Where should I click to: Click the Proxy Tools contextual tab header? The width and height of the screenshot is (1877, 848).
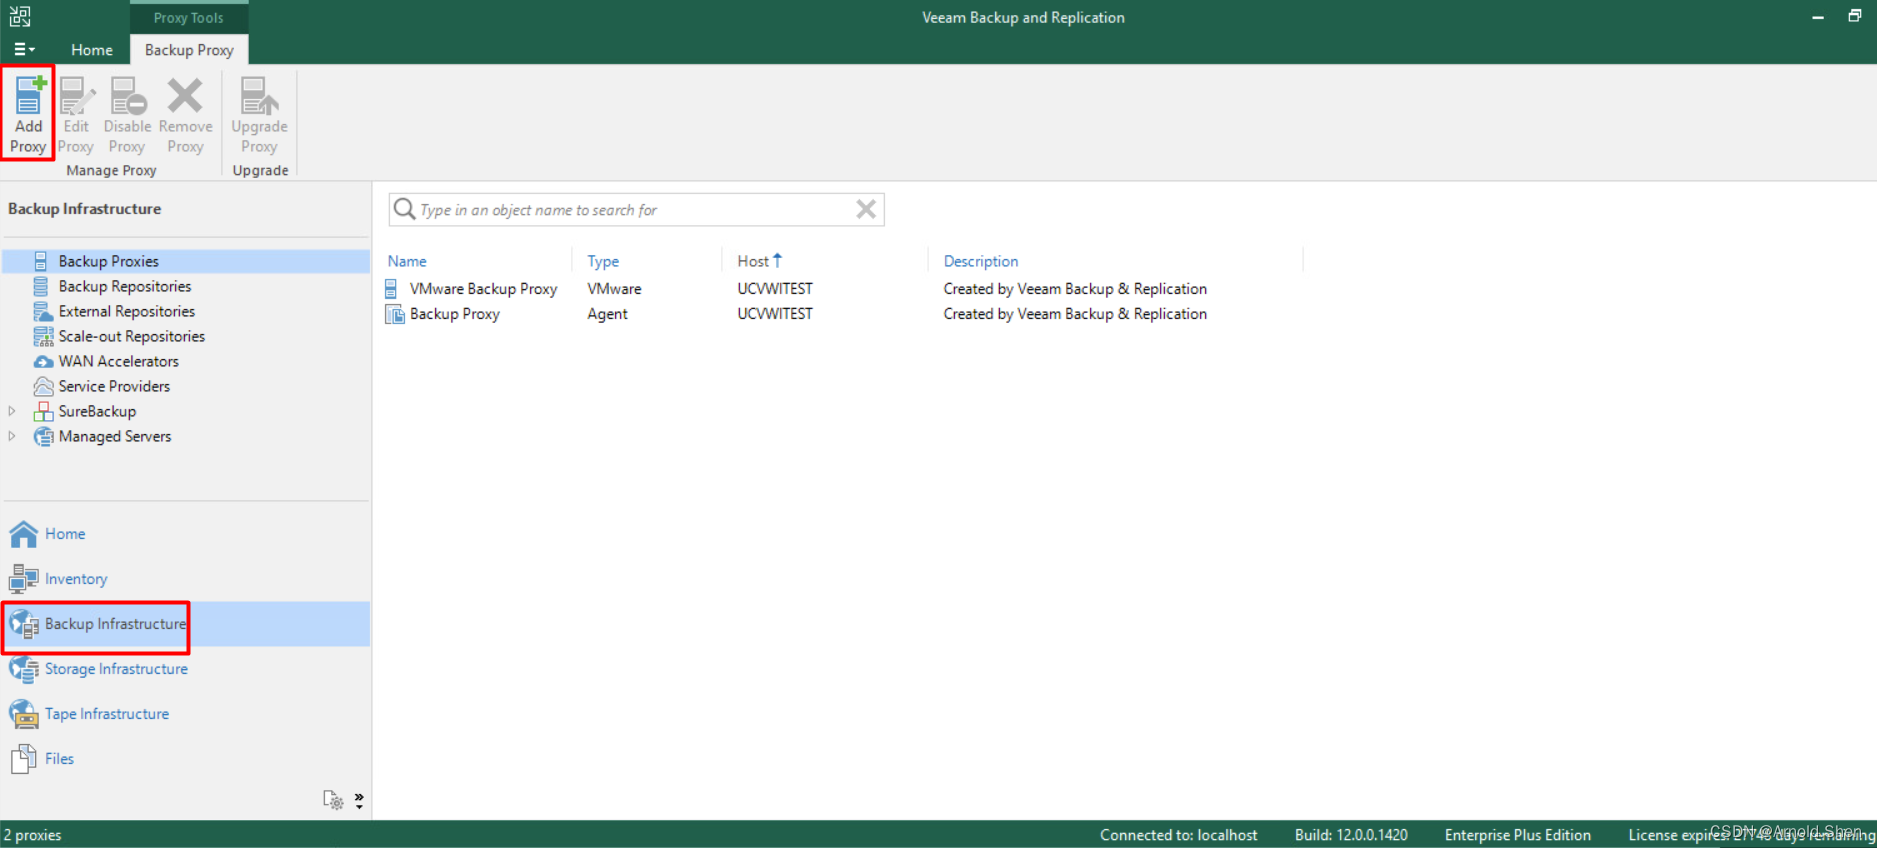coord(188,17)
